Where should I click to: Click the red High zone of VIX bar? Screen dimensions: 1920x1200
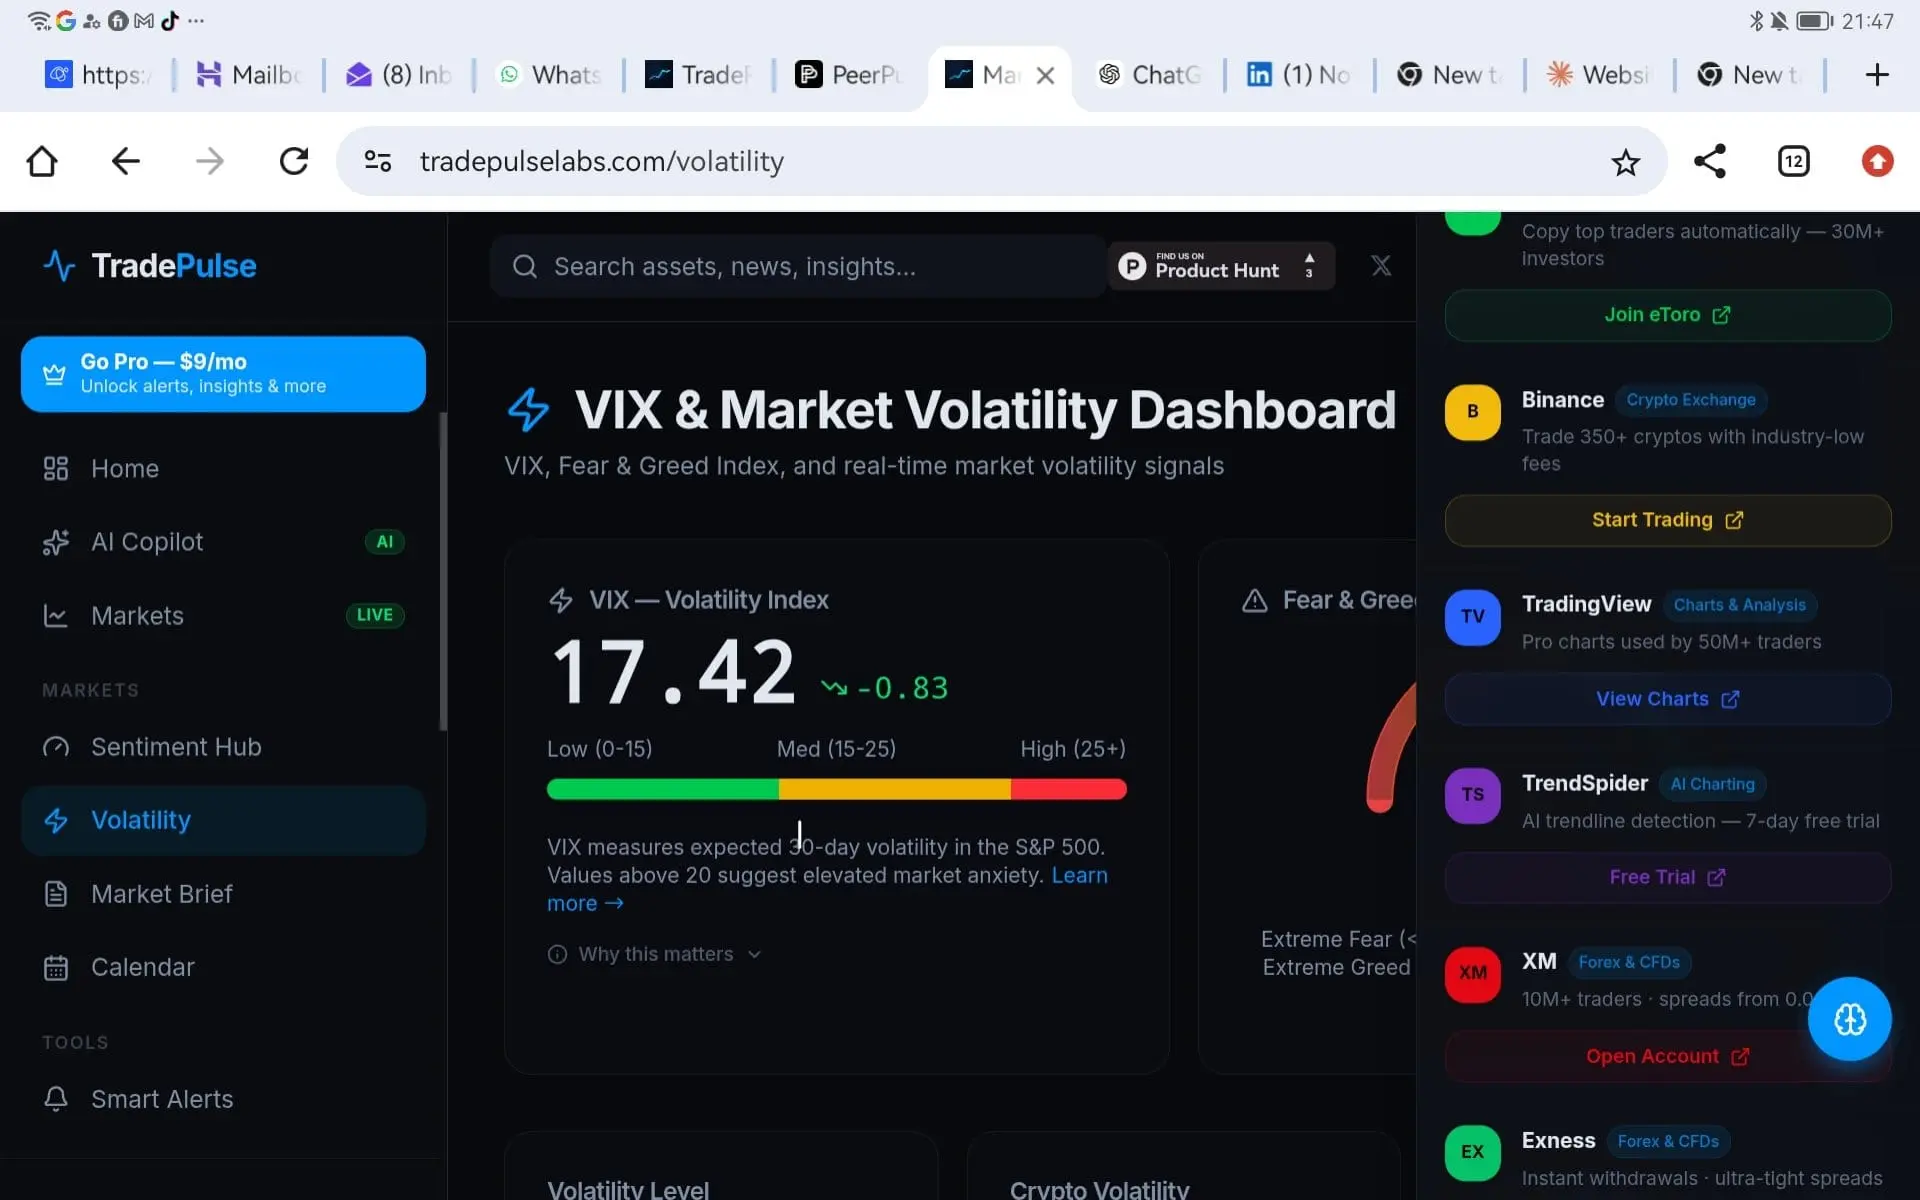pyautogui.click(x=1069, y=789)
